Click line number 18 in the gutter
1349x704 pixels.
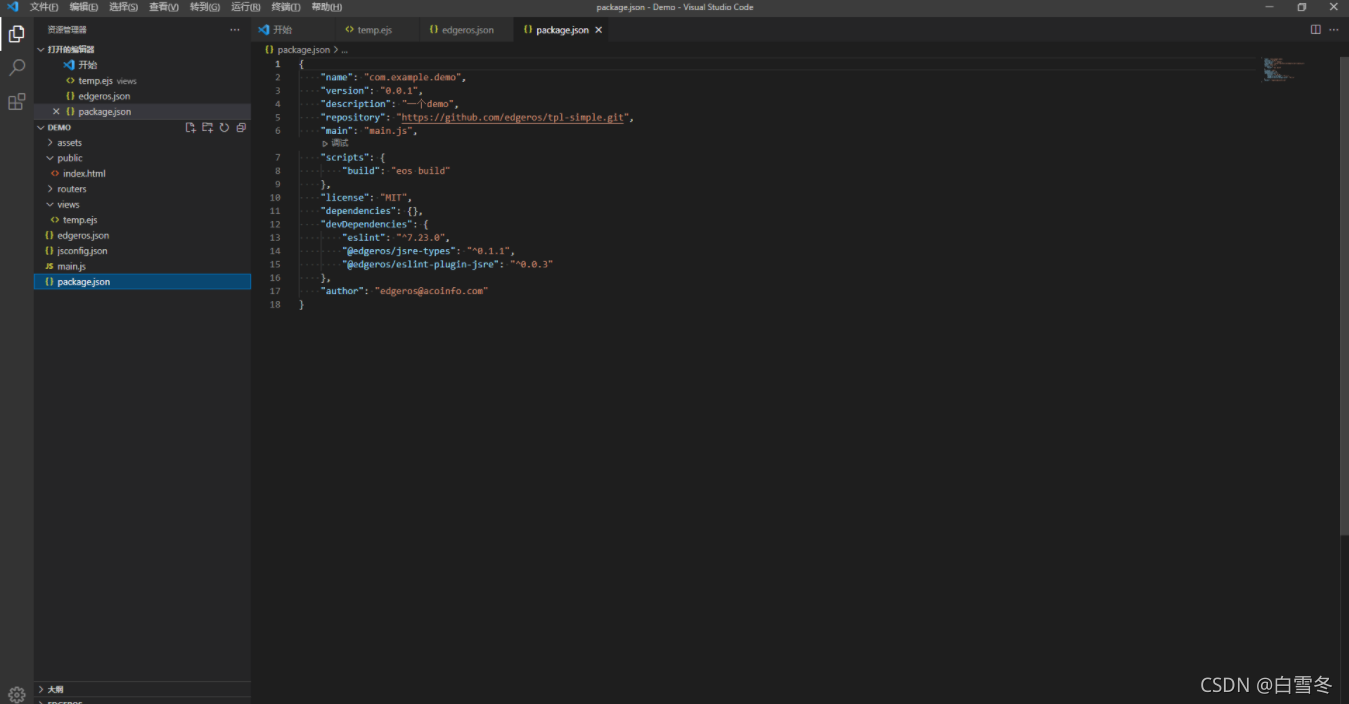coord(275,304)
